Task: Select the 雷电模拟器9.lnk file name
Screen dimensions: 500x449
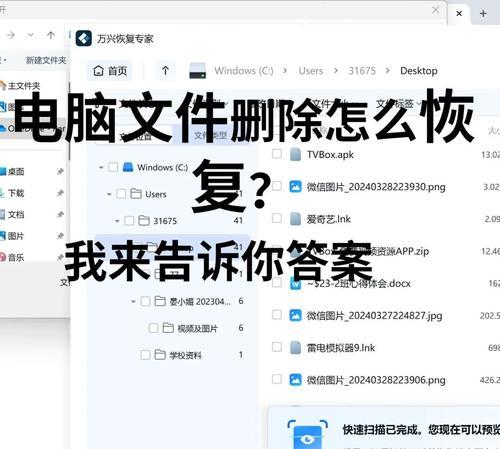Action: tap(341, 348)
